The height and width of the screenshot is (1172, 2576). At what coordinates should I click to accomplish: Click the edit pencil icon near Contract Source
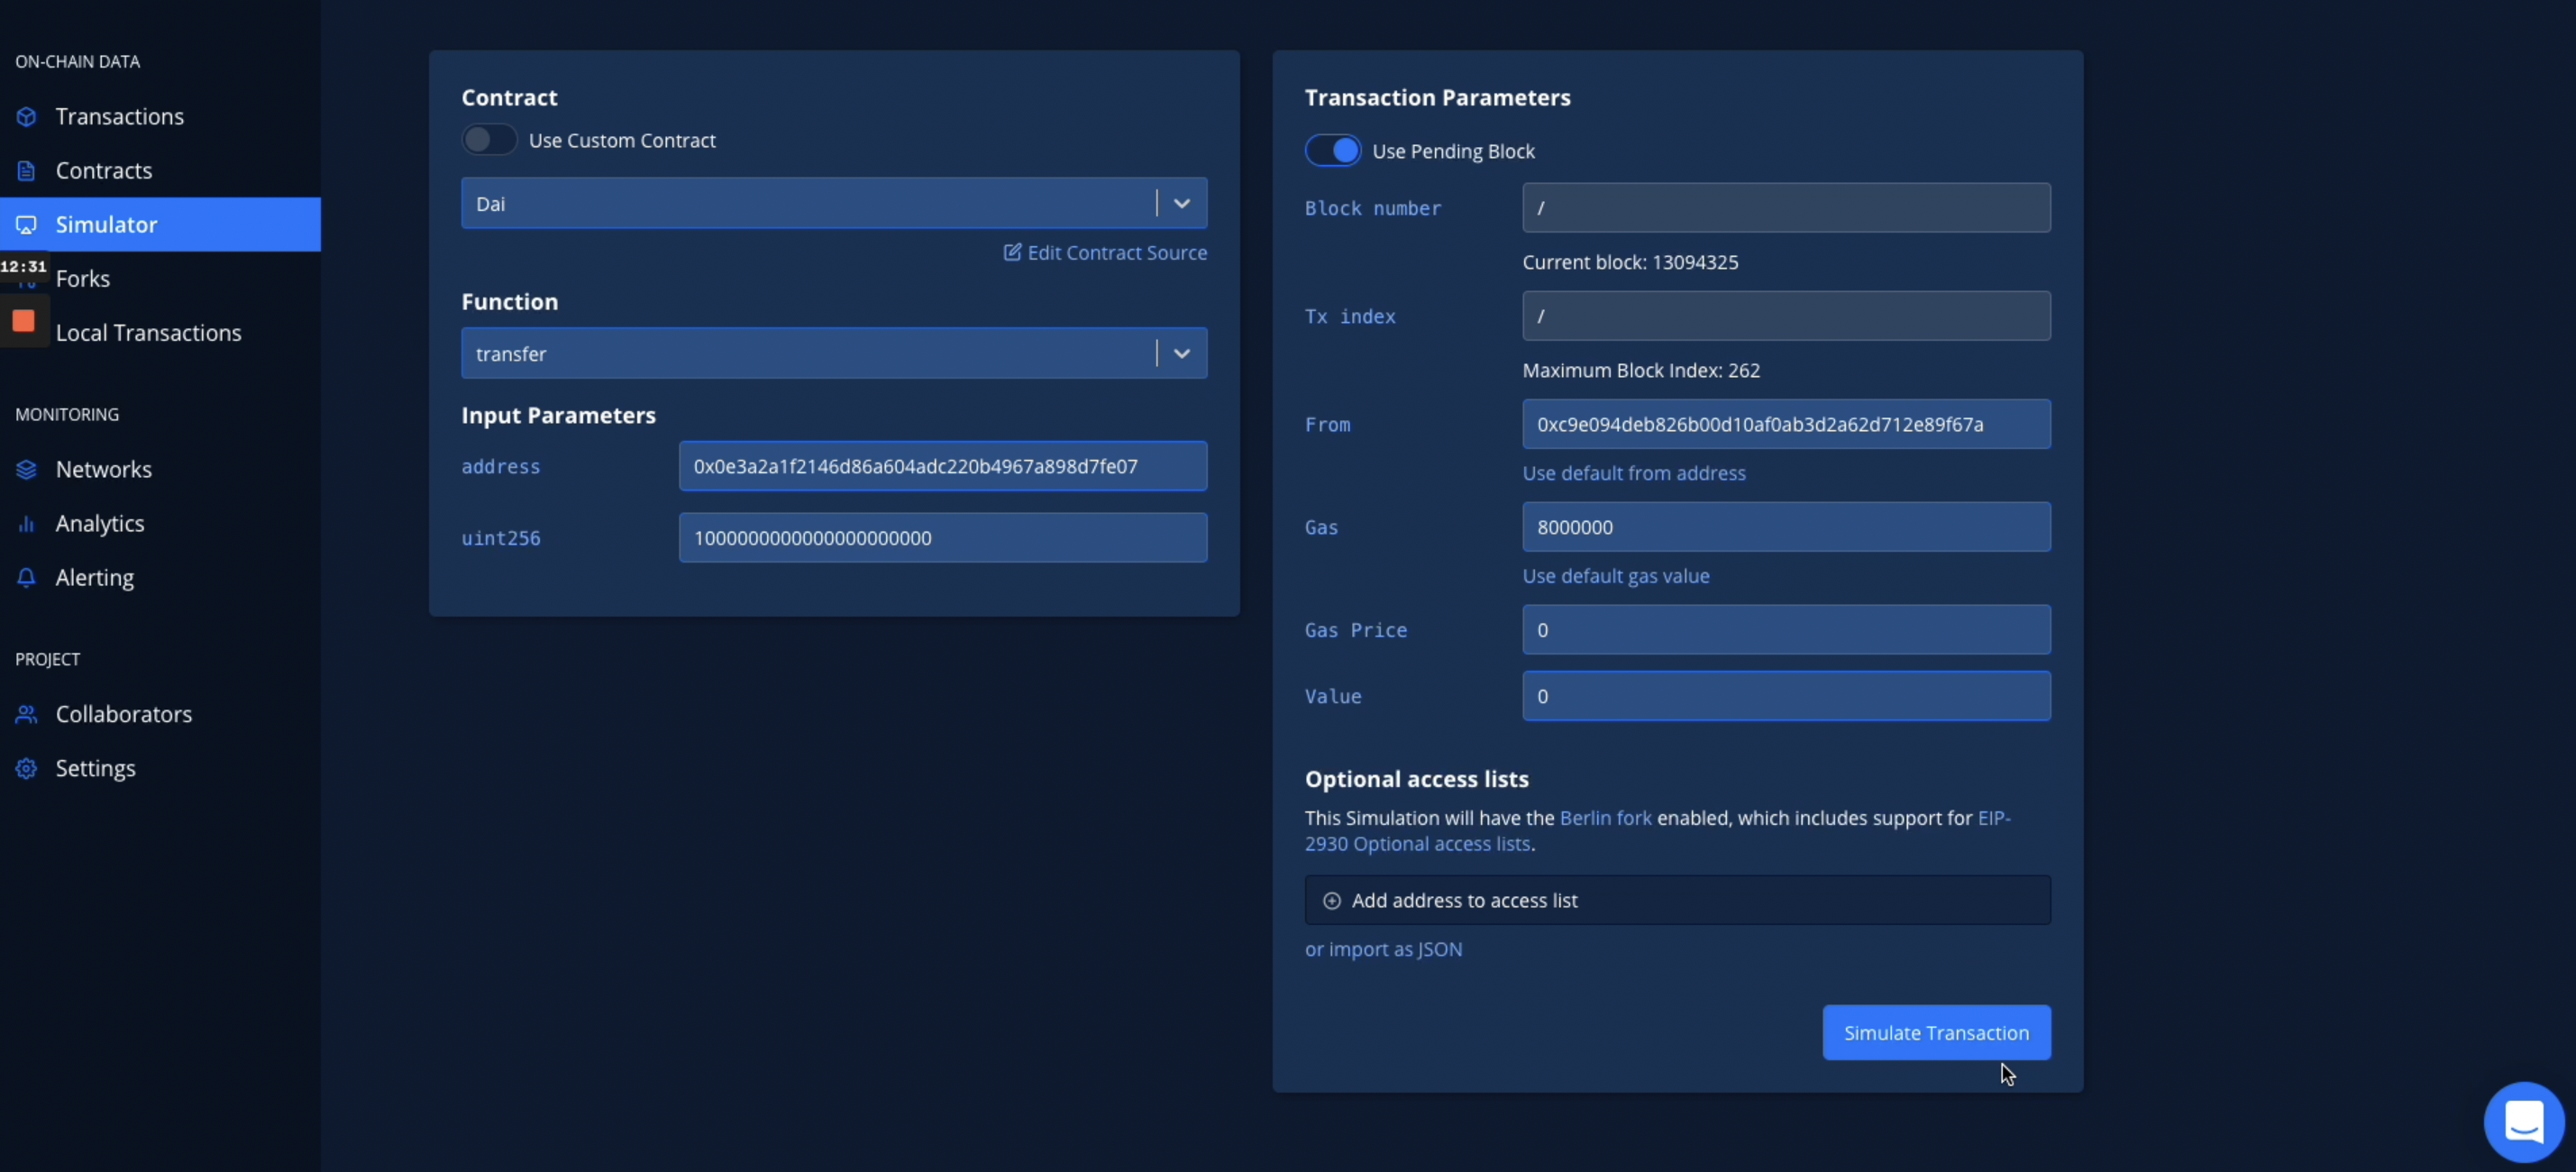point(1013,252)
